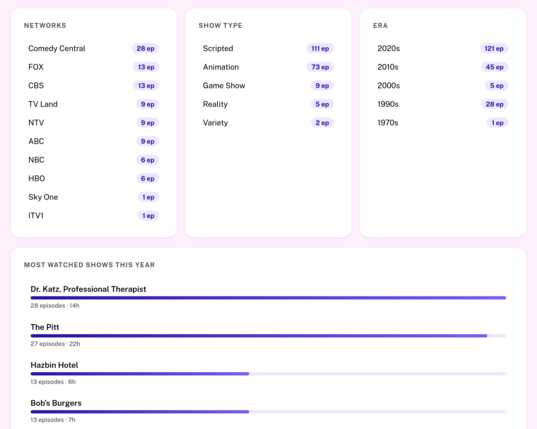
Task: Click the NETWORKS card heading
Action: [x=45, y=26]
